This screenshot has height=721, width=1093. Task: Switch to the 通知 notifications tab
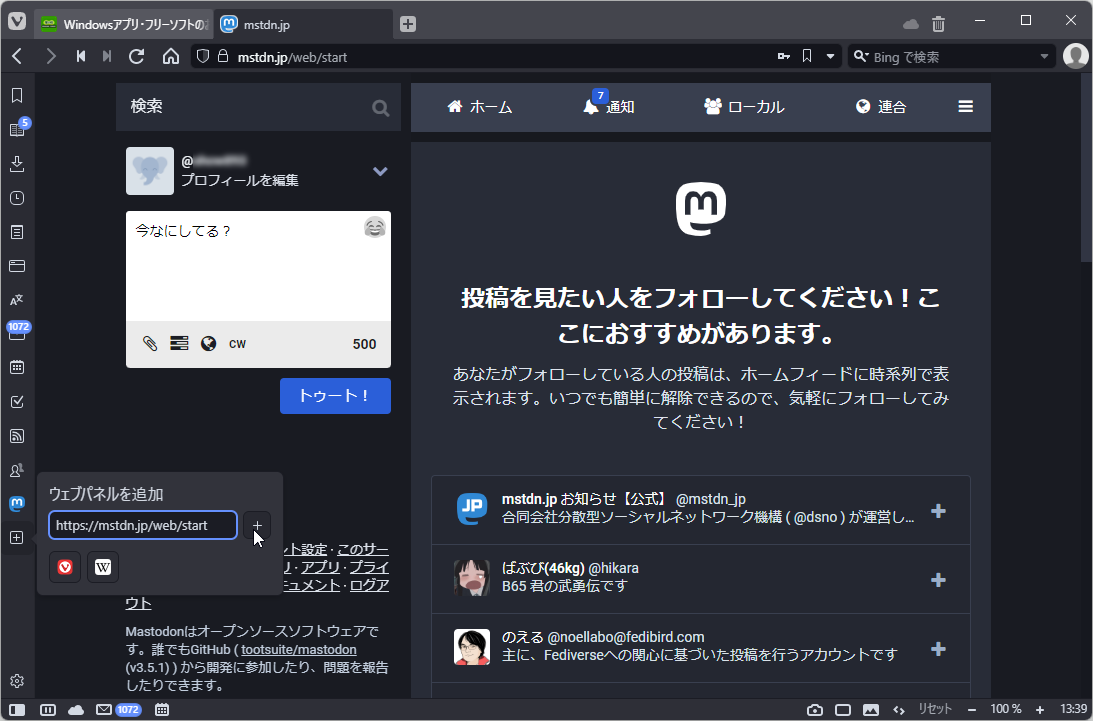609,107
